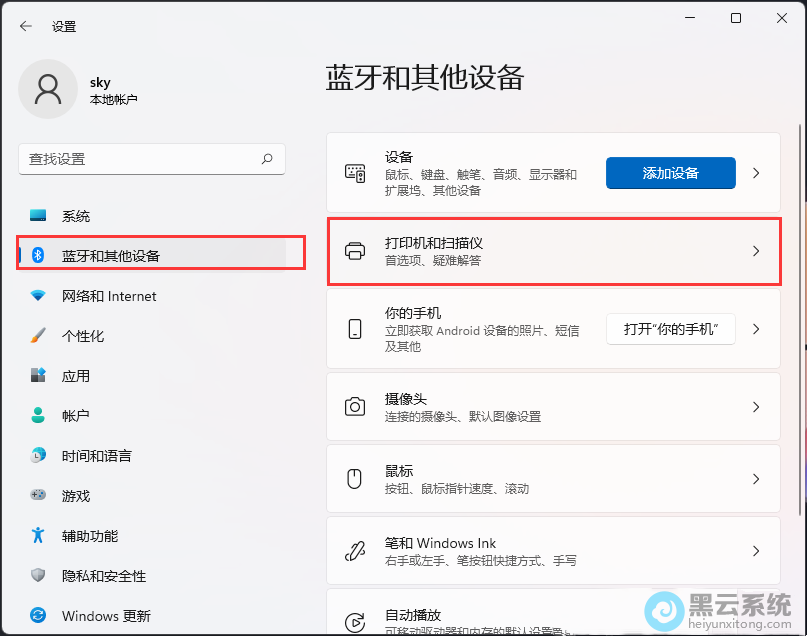Click the 打开"你的手机" button

670,329
